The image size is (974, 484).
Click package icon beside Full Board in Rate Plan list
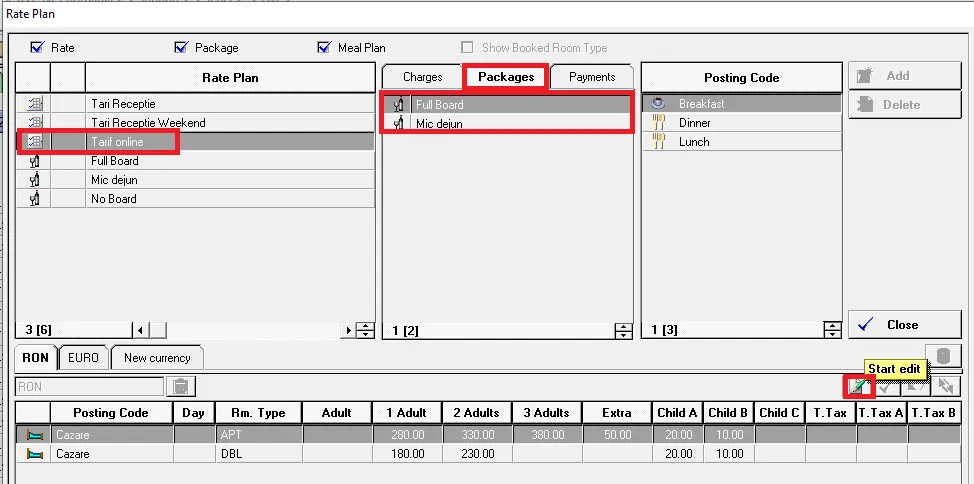point(35,161)
